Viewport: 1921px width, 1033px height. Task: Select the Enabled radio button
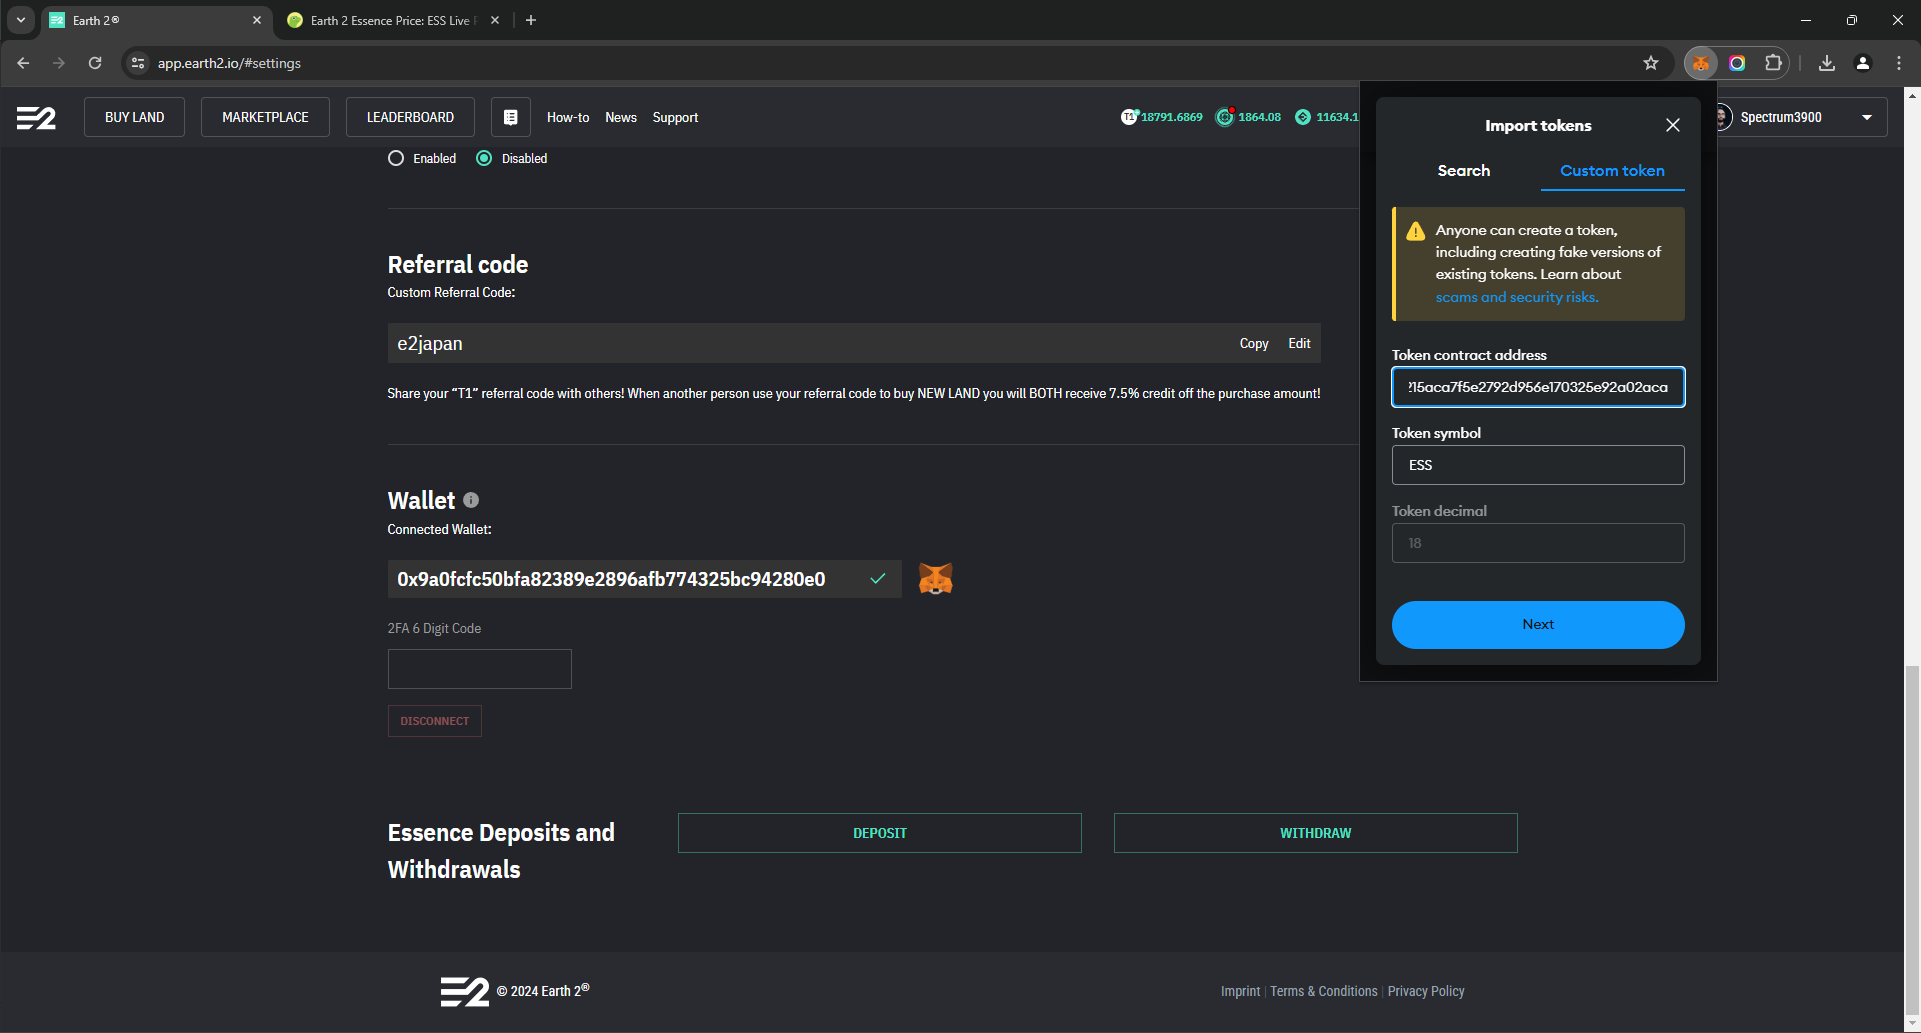[x=396, y=158]
